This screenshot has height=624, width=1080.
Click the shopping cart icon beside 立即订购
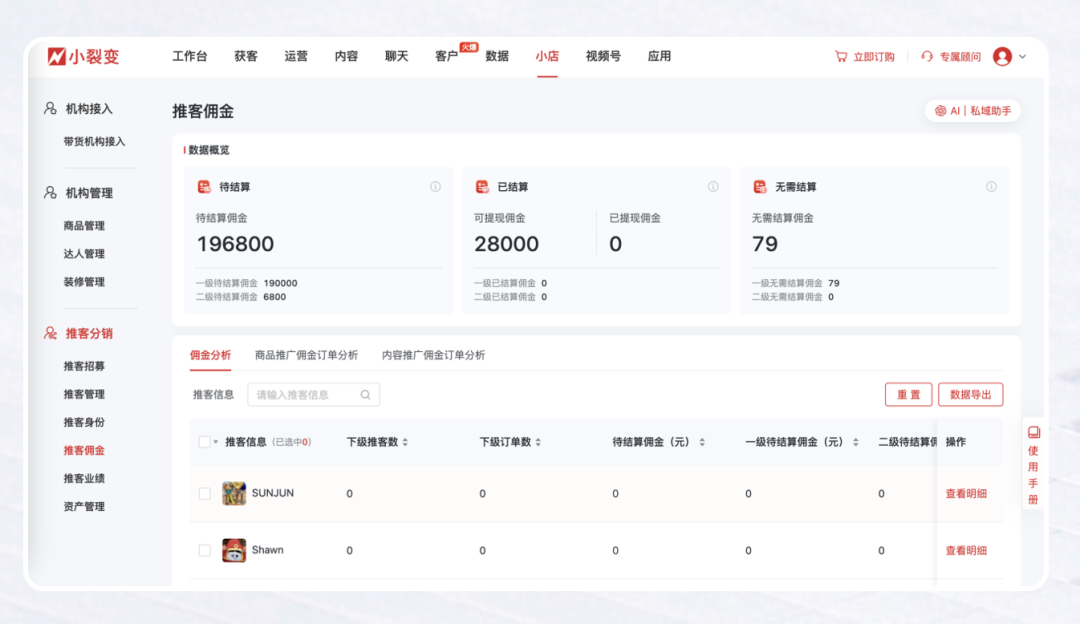[x=841, y=57]
